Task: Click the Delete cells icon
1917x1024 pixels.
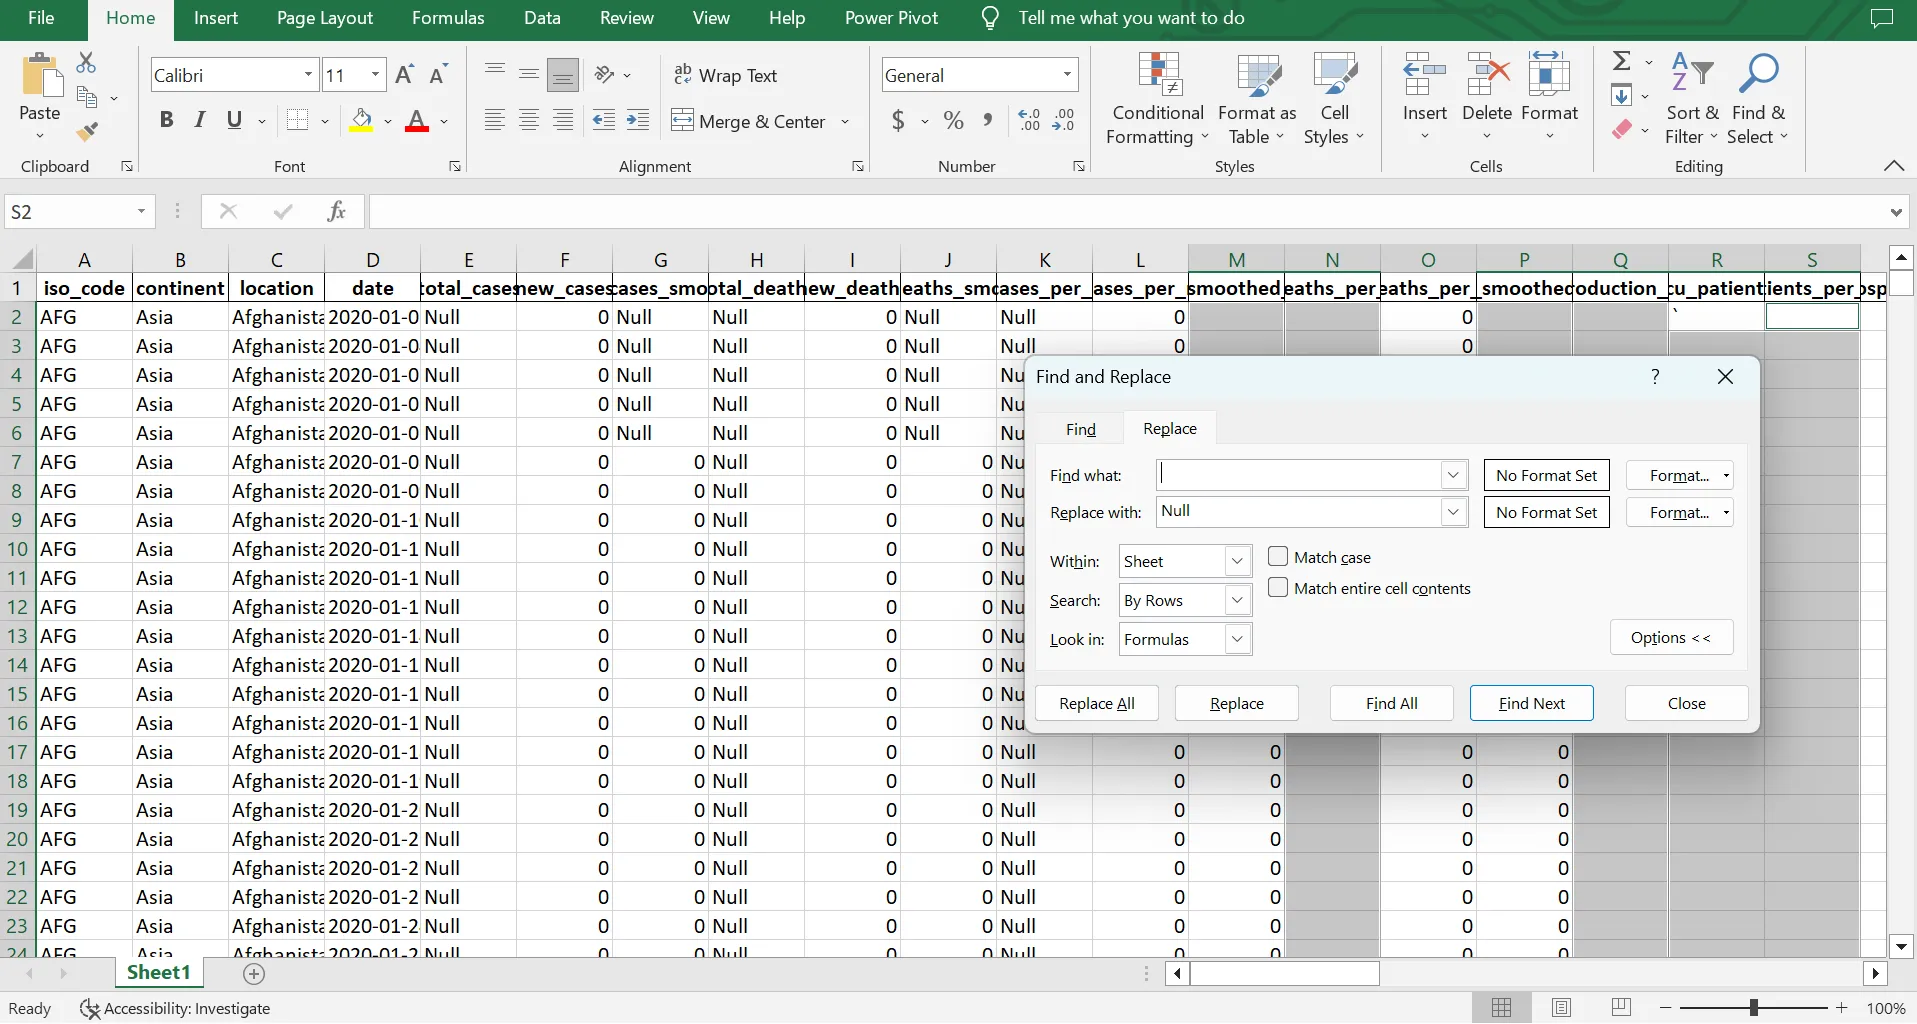Action: (x=1487, y=76)
